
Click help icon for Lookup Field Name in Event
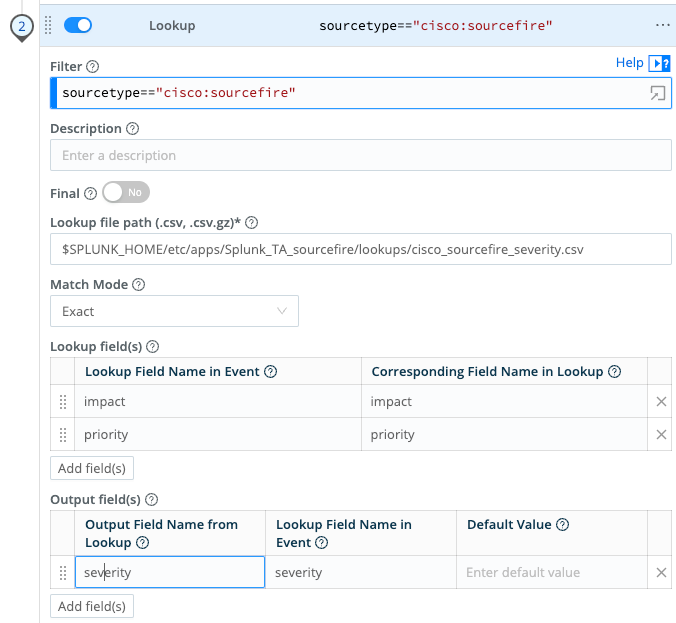[270, 372]
